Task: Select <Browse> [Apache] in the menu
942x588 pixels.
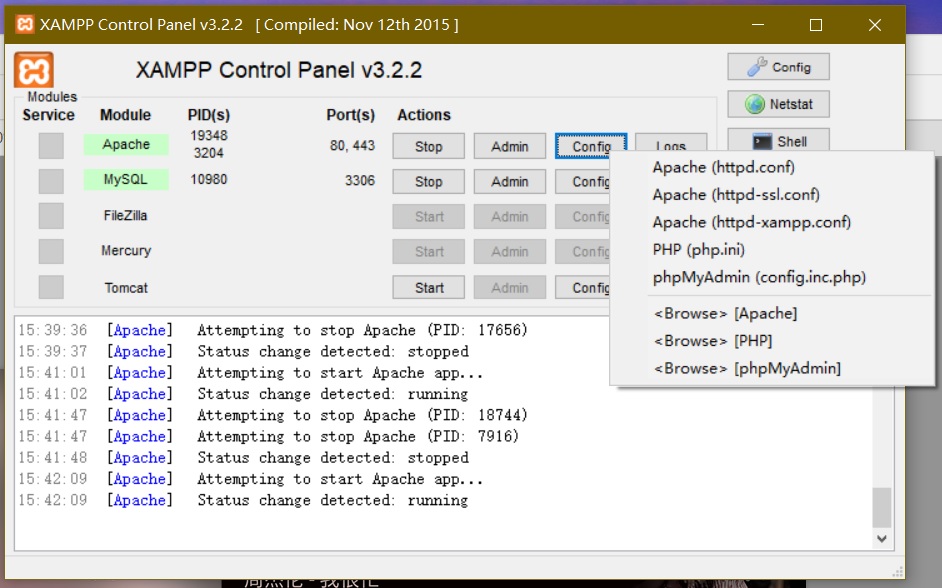Action: point(772,314)
